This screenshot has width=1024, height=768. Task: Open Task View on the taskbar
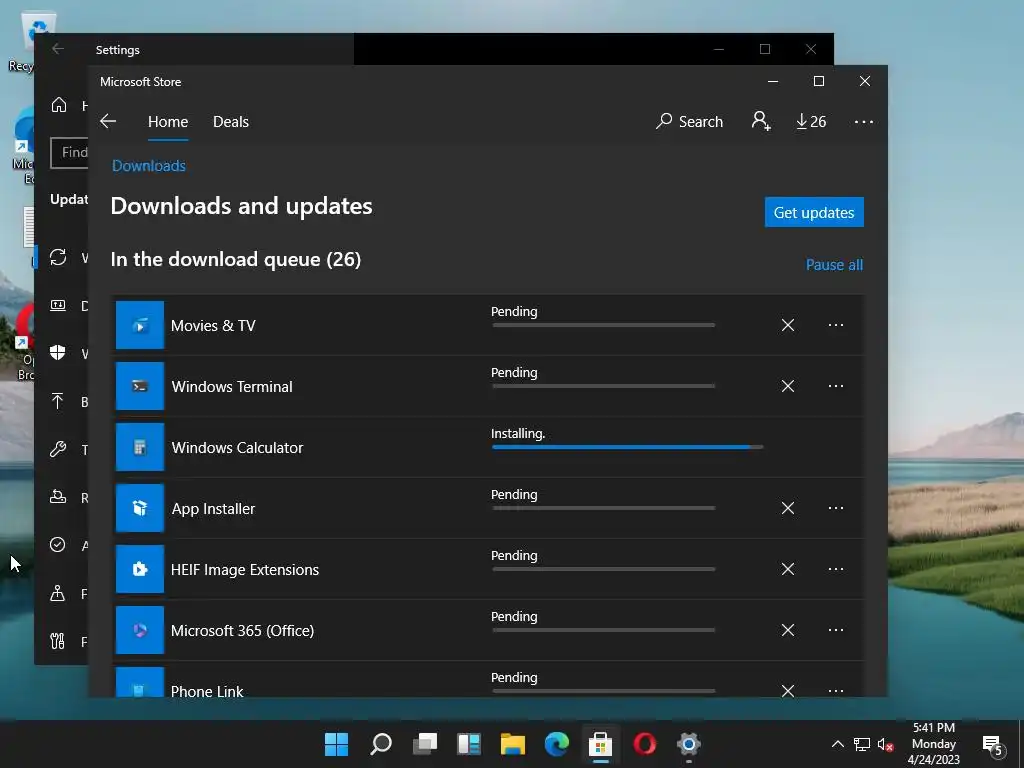coord(425,744)
